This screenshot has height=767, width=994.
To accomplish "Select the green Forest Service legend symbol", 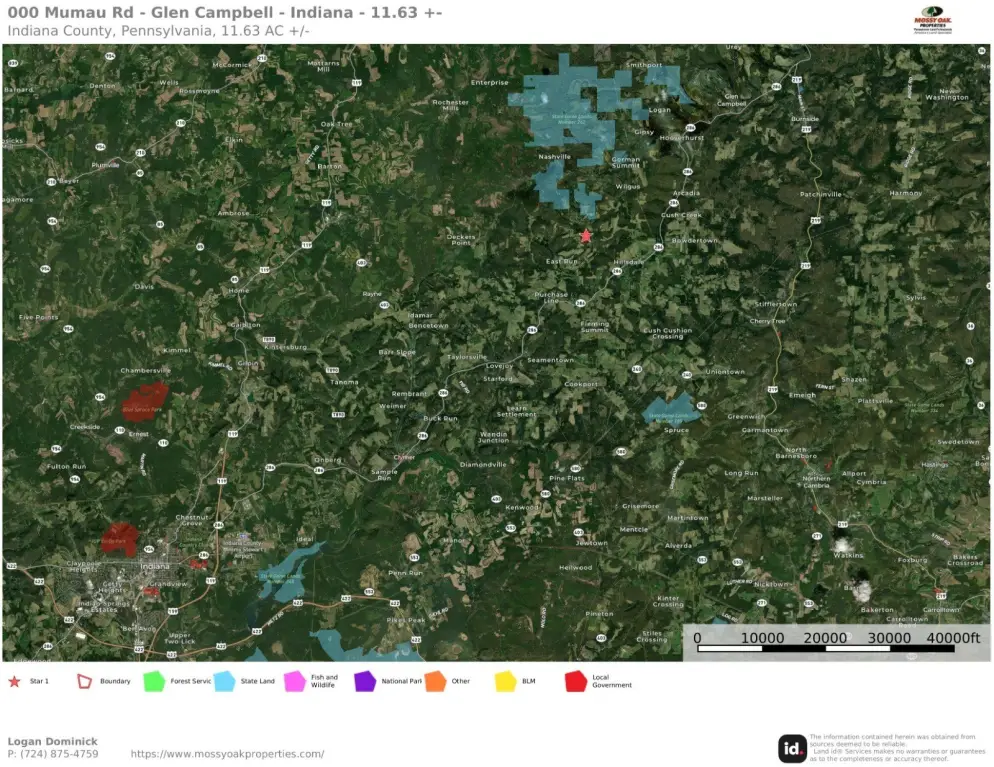I will 153,681.
